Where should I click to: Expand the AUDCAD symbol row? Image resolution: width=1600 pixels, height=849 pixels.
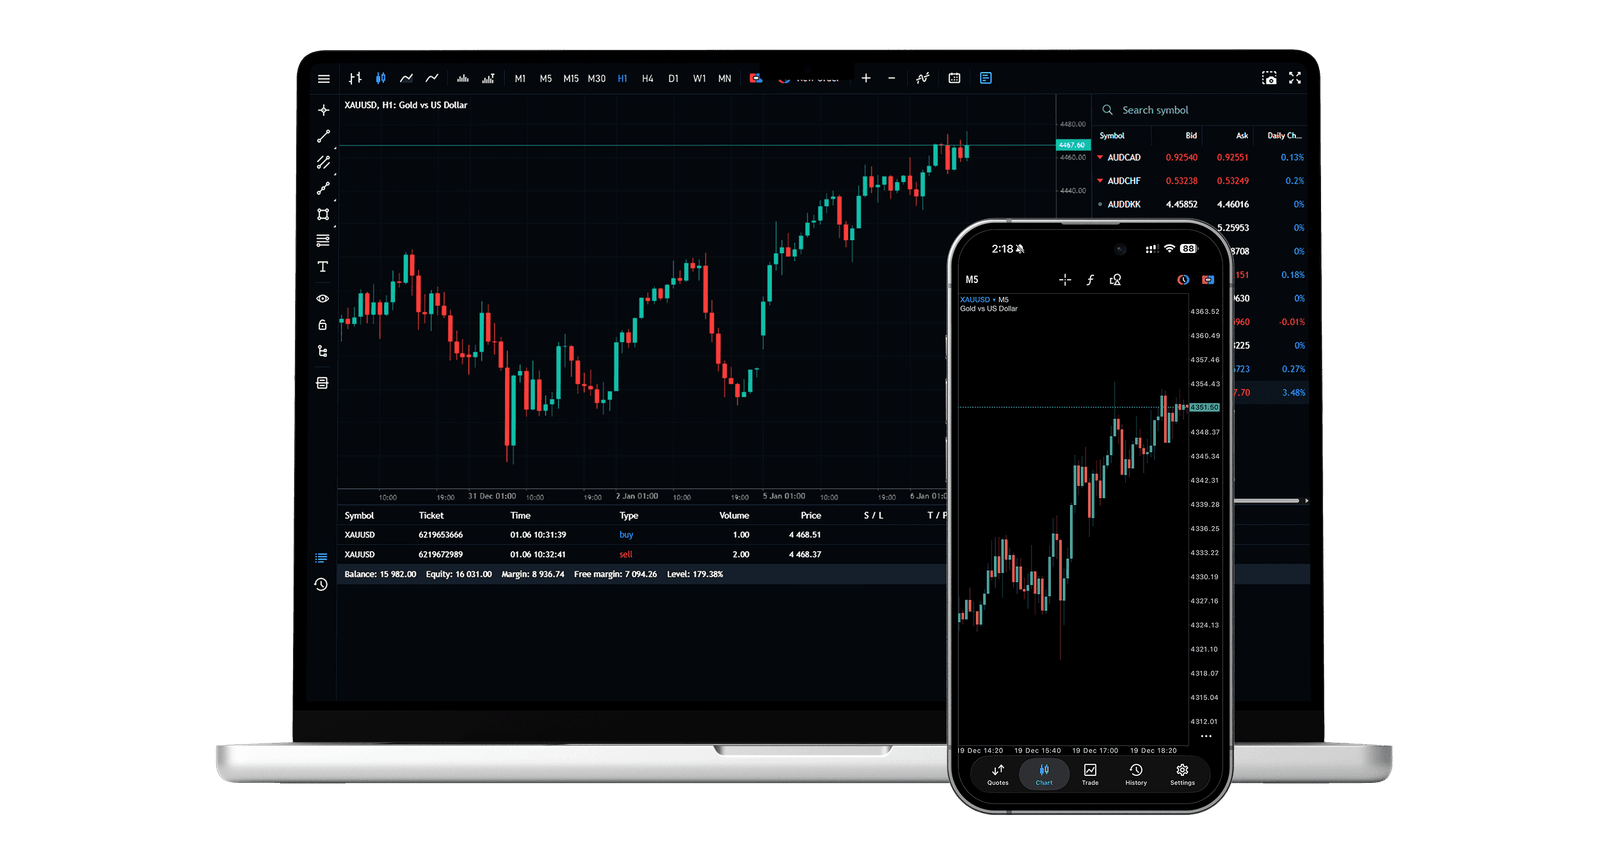click(x=1200, y=157)
